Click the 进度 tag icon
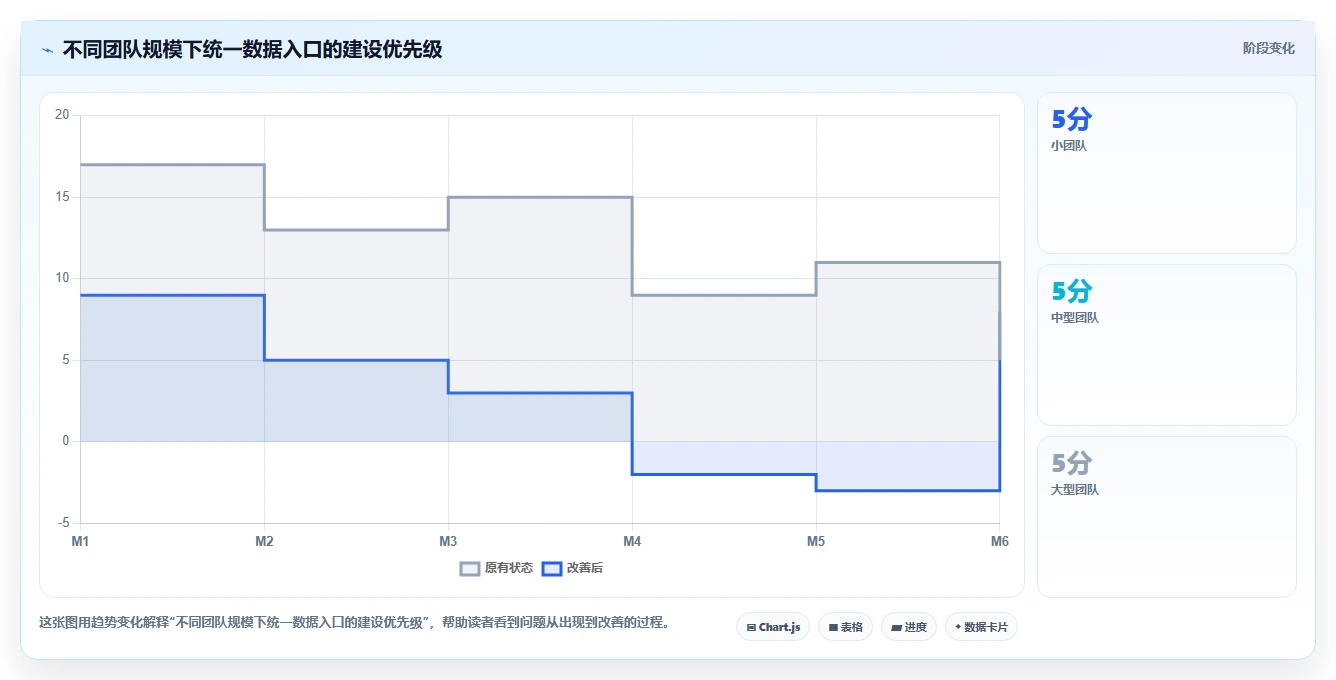 [x=896, y=628]
